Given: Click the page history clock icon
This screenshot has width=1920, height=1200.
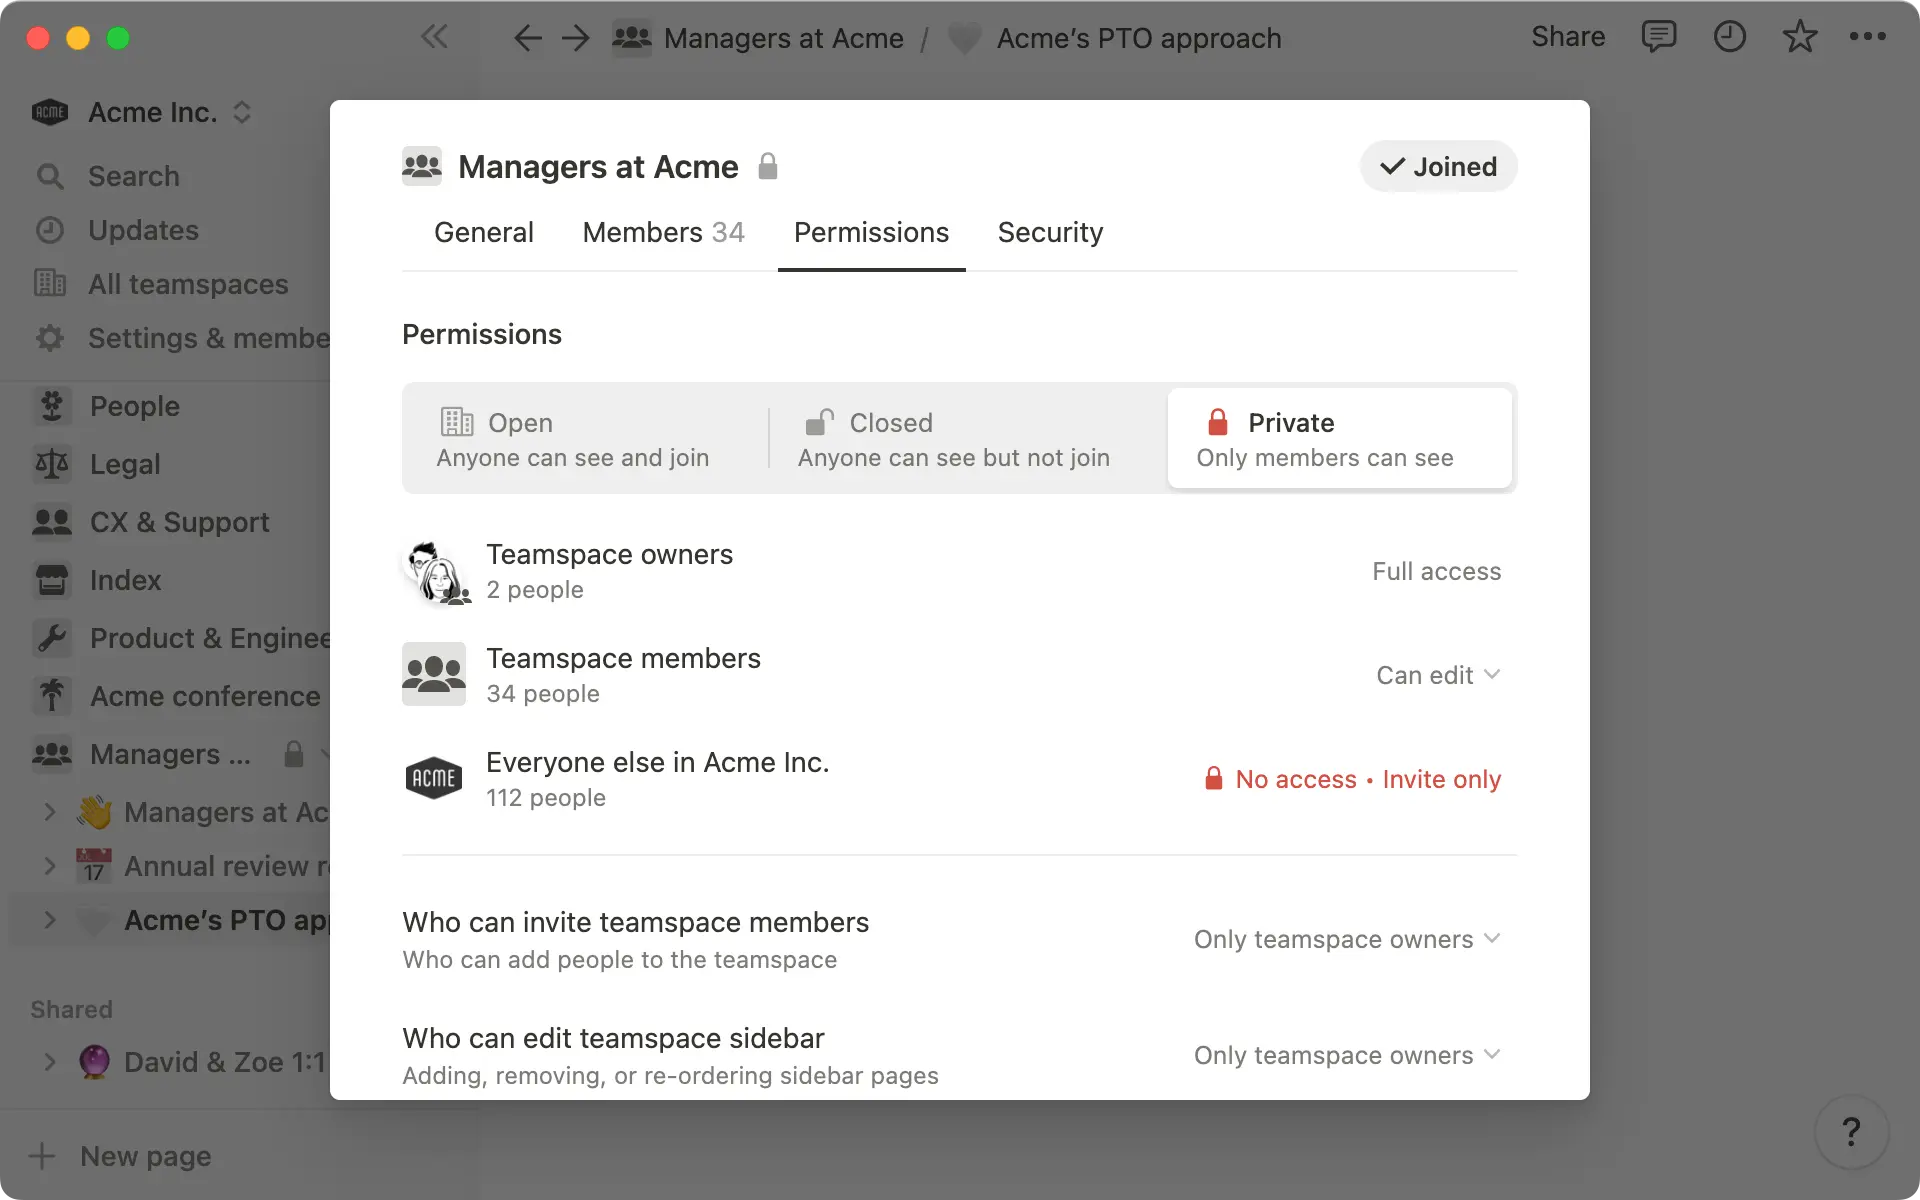Looking at the screenshot, I should (1729, 37).
